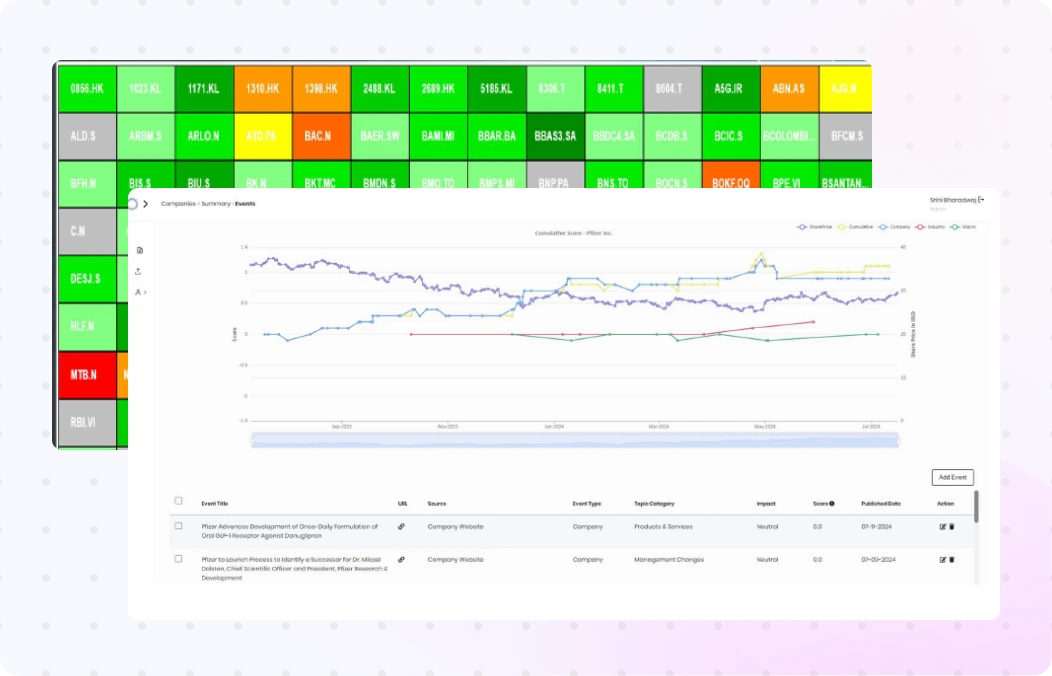Click the Impact column header
This screenshot has width=1052, height=676.
766,504
